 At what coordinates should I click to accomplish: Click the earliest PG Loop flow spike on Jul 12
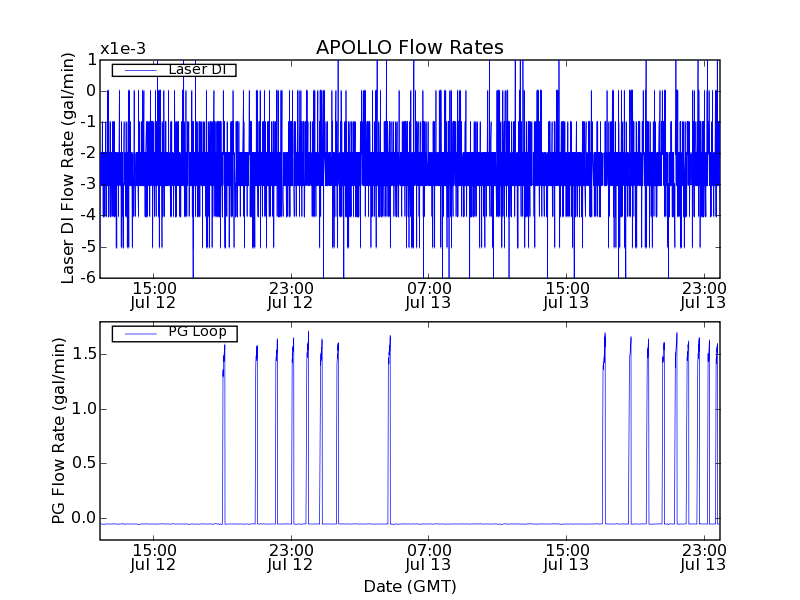(x=223, y=434)
